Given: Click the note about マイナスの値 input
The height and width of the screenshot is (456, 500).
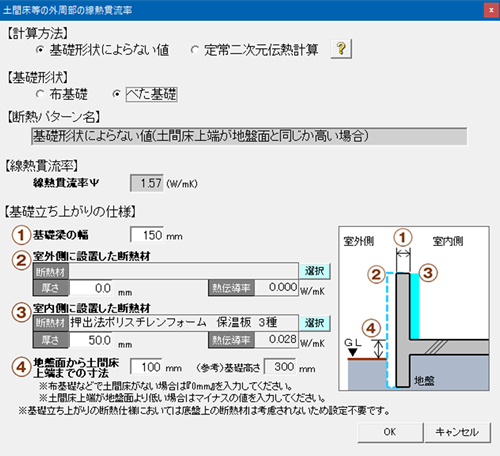Looking at the screenshot, I should click(x=182, y=398).
